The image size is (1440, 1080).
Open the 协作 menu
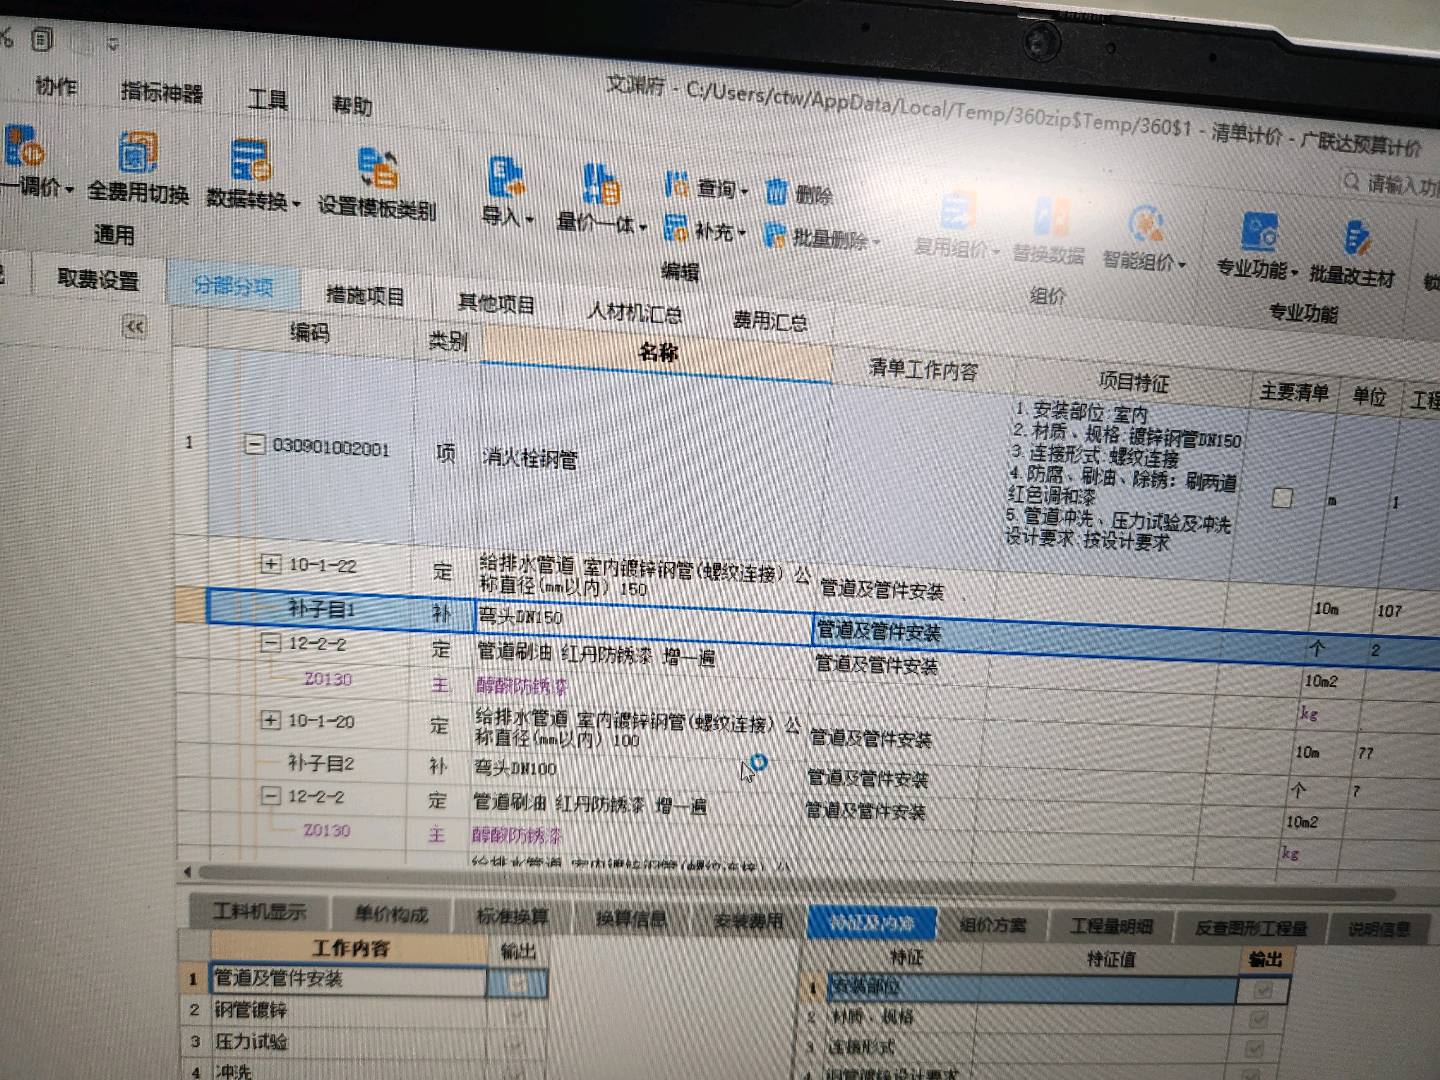[57, 86]
